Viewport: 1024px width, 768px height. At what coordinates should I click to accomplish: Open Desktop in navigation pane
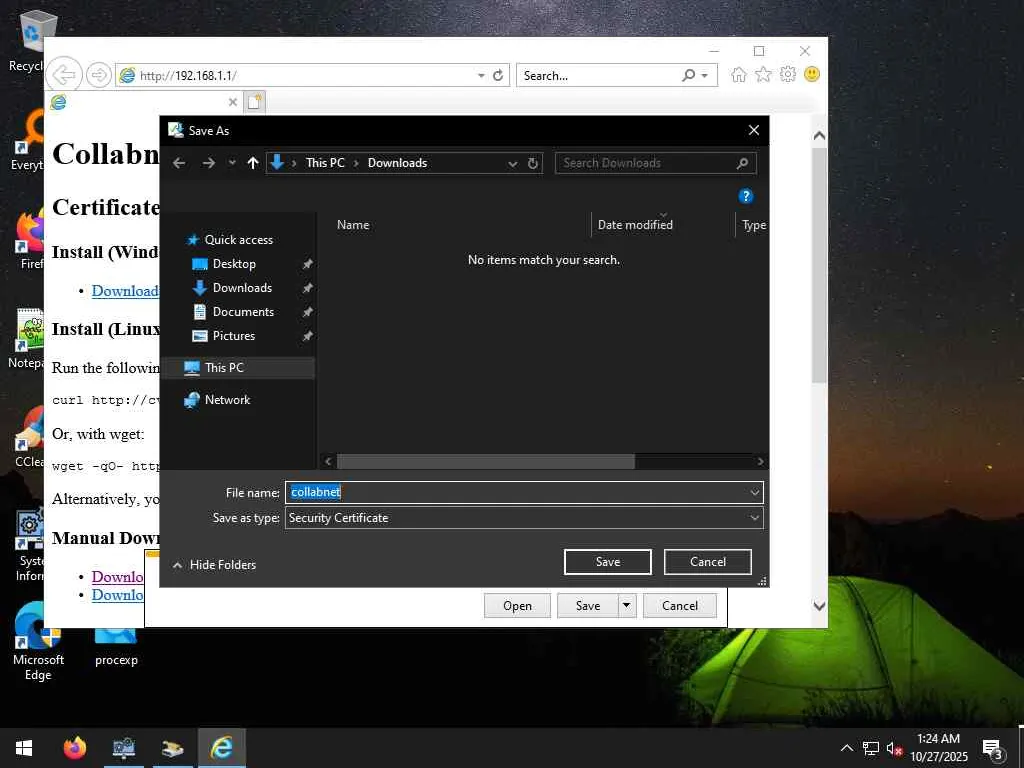pos(234,264)
